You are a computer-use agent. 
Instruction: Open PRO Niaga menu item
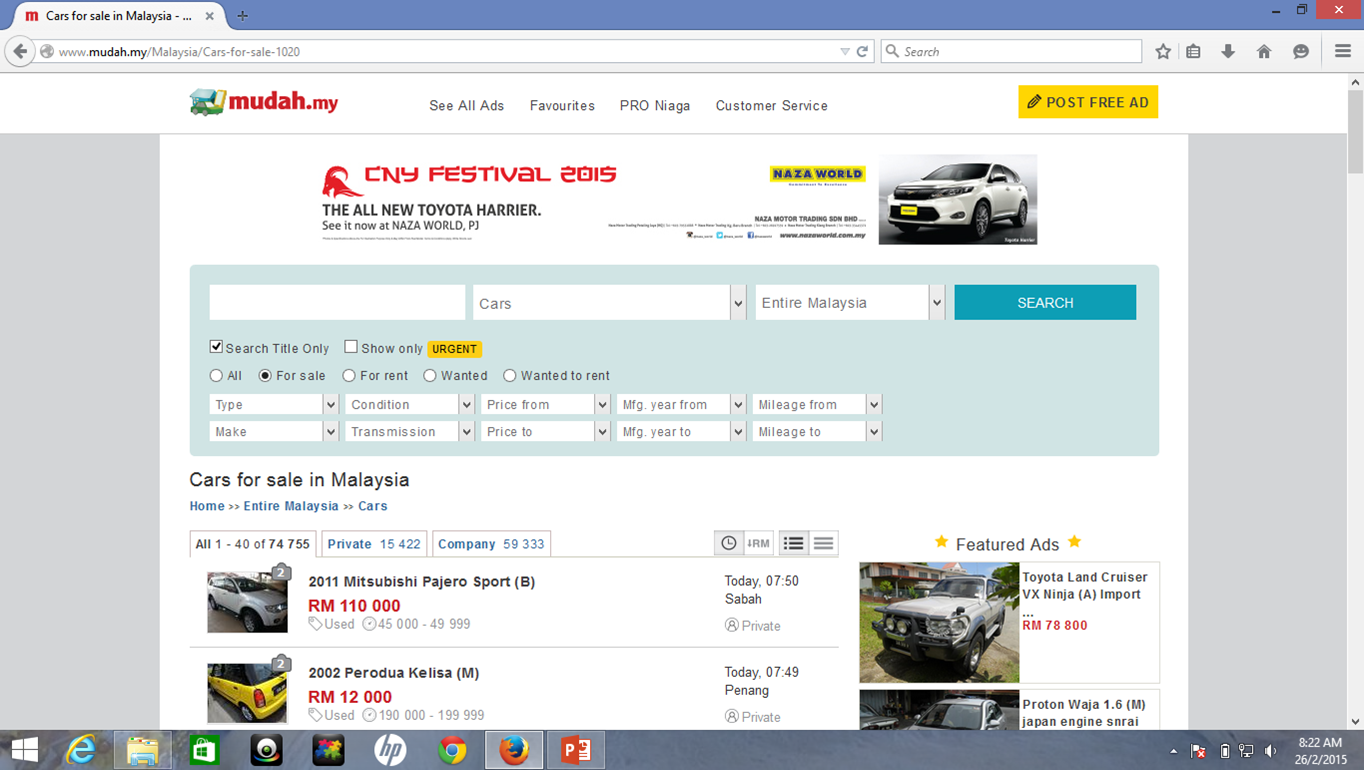coord(655,106)
